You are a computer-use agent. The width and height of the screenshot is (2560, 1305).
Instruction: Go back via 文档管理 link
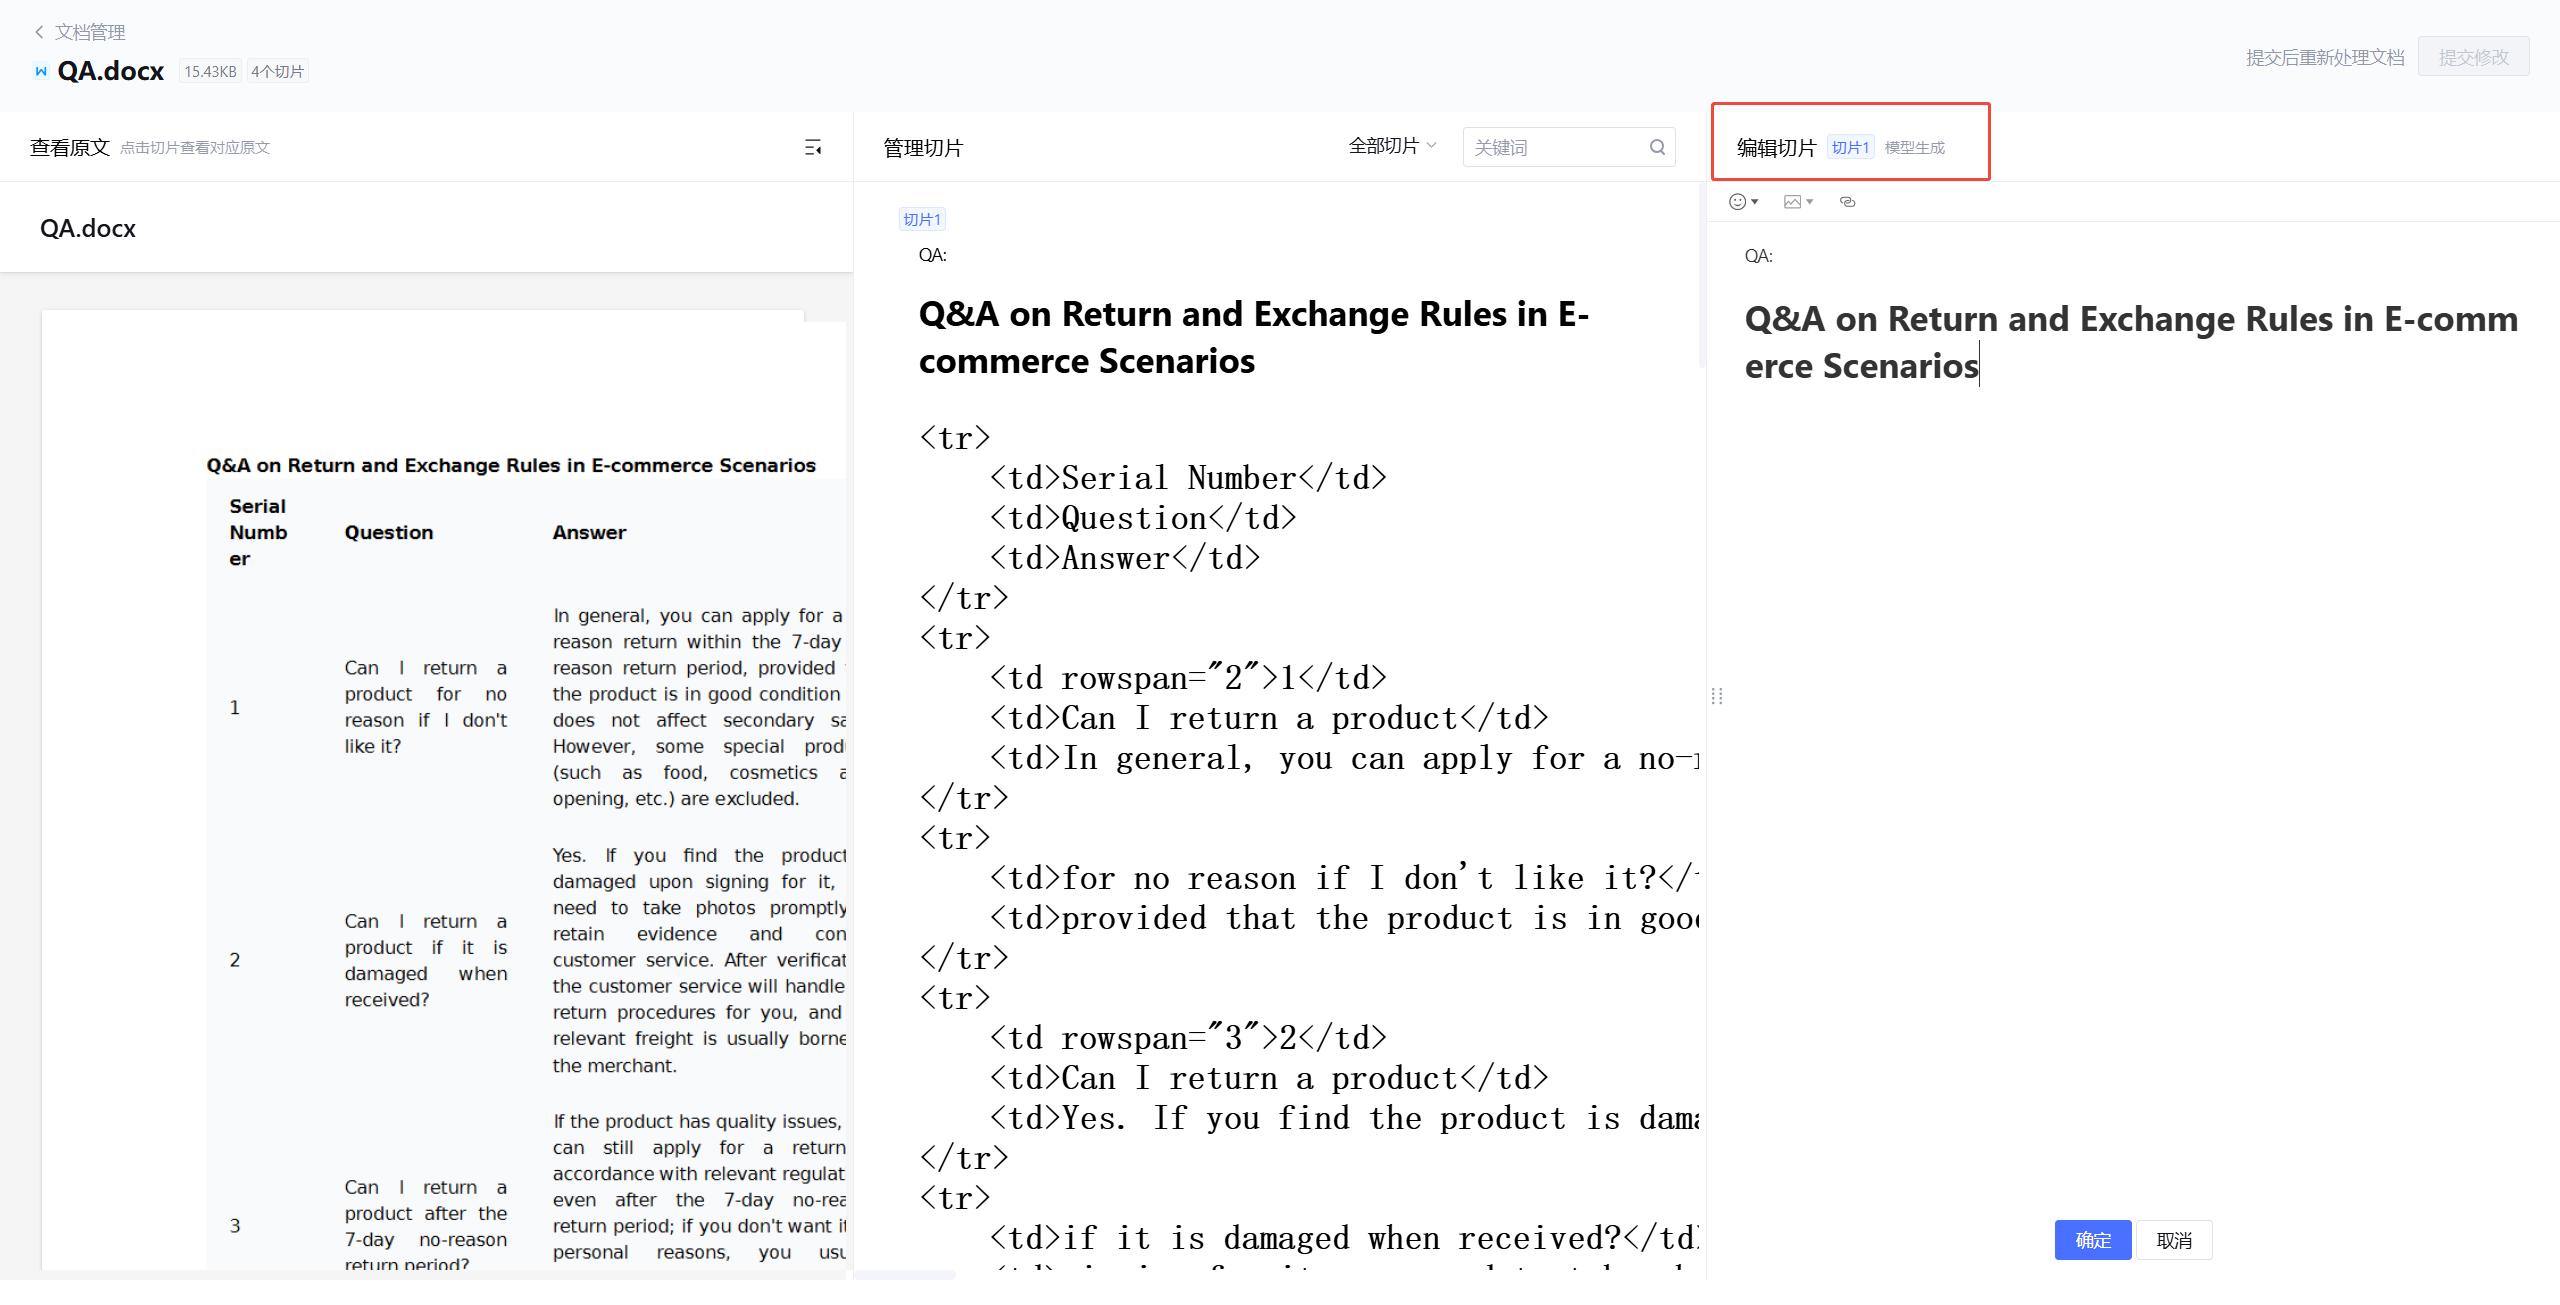(90, 32)
